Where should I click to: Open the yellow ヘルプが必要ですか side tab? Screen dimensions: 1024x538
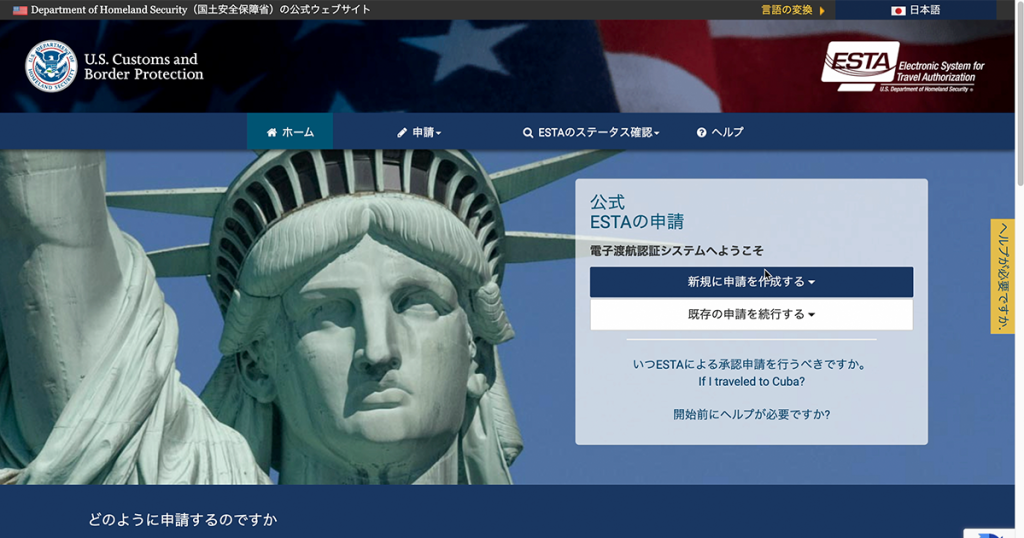tap(1002, 276)
